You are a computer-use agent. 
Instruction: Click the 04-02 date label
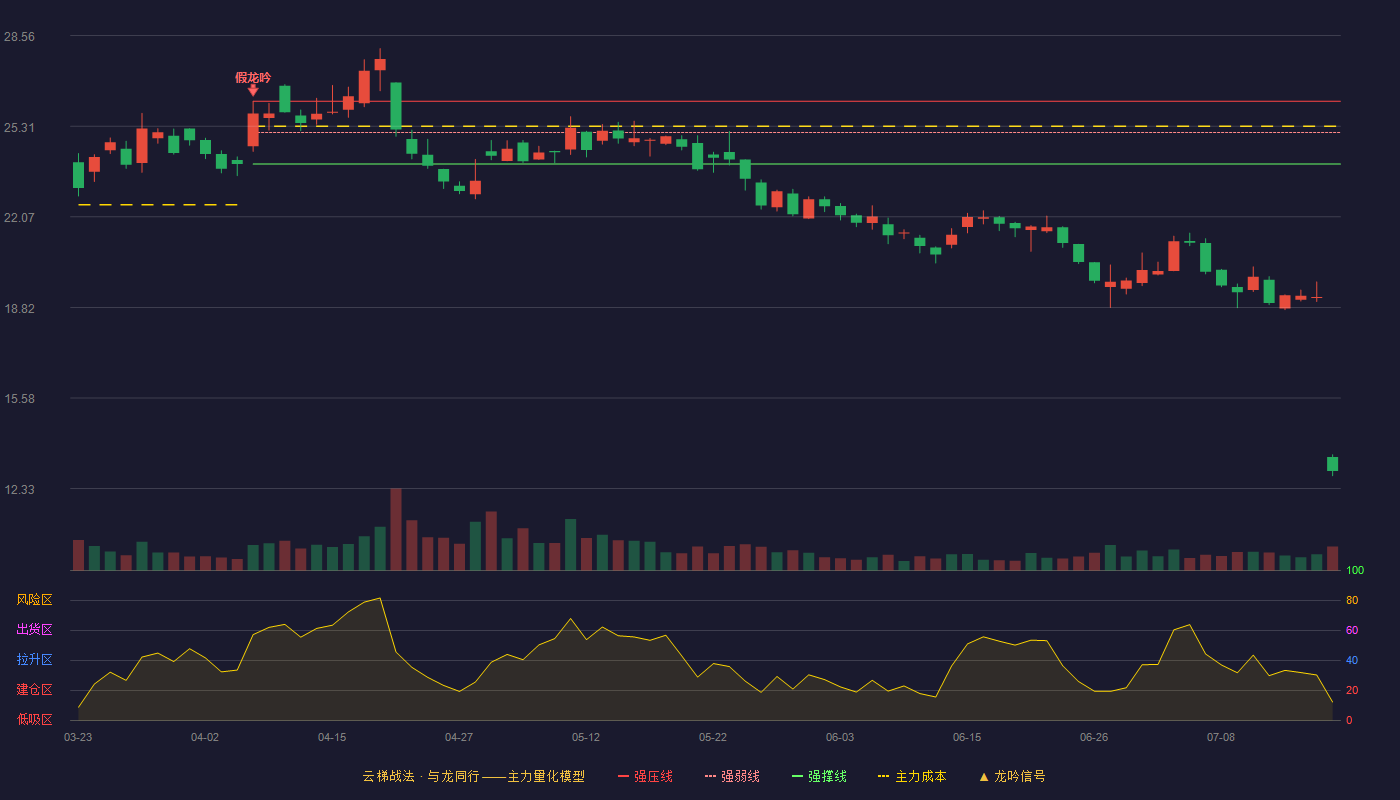tap(205, 737)
